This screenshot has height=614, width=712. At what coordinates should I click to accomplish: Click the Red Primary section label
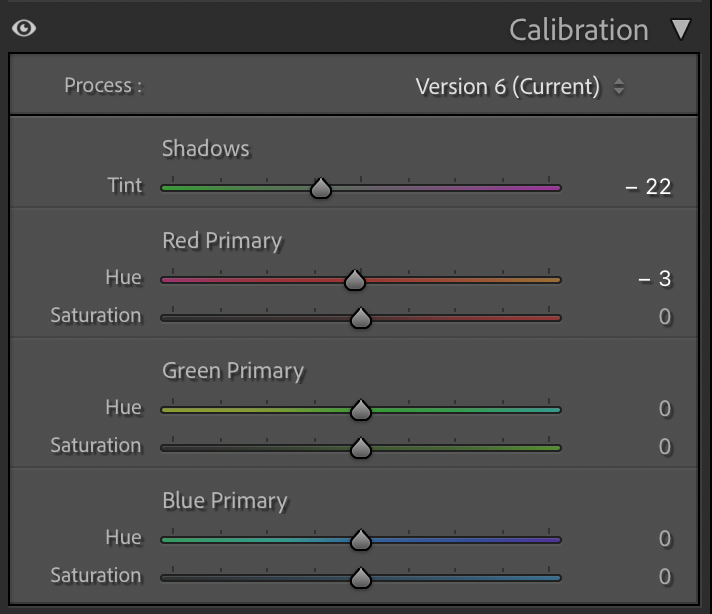click(222, 241)
